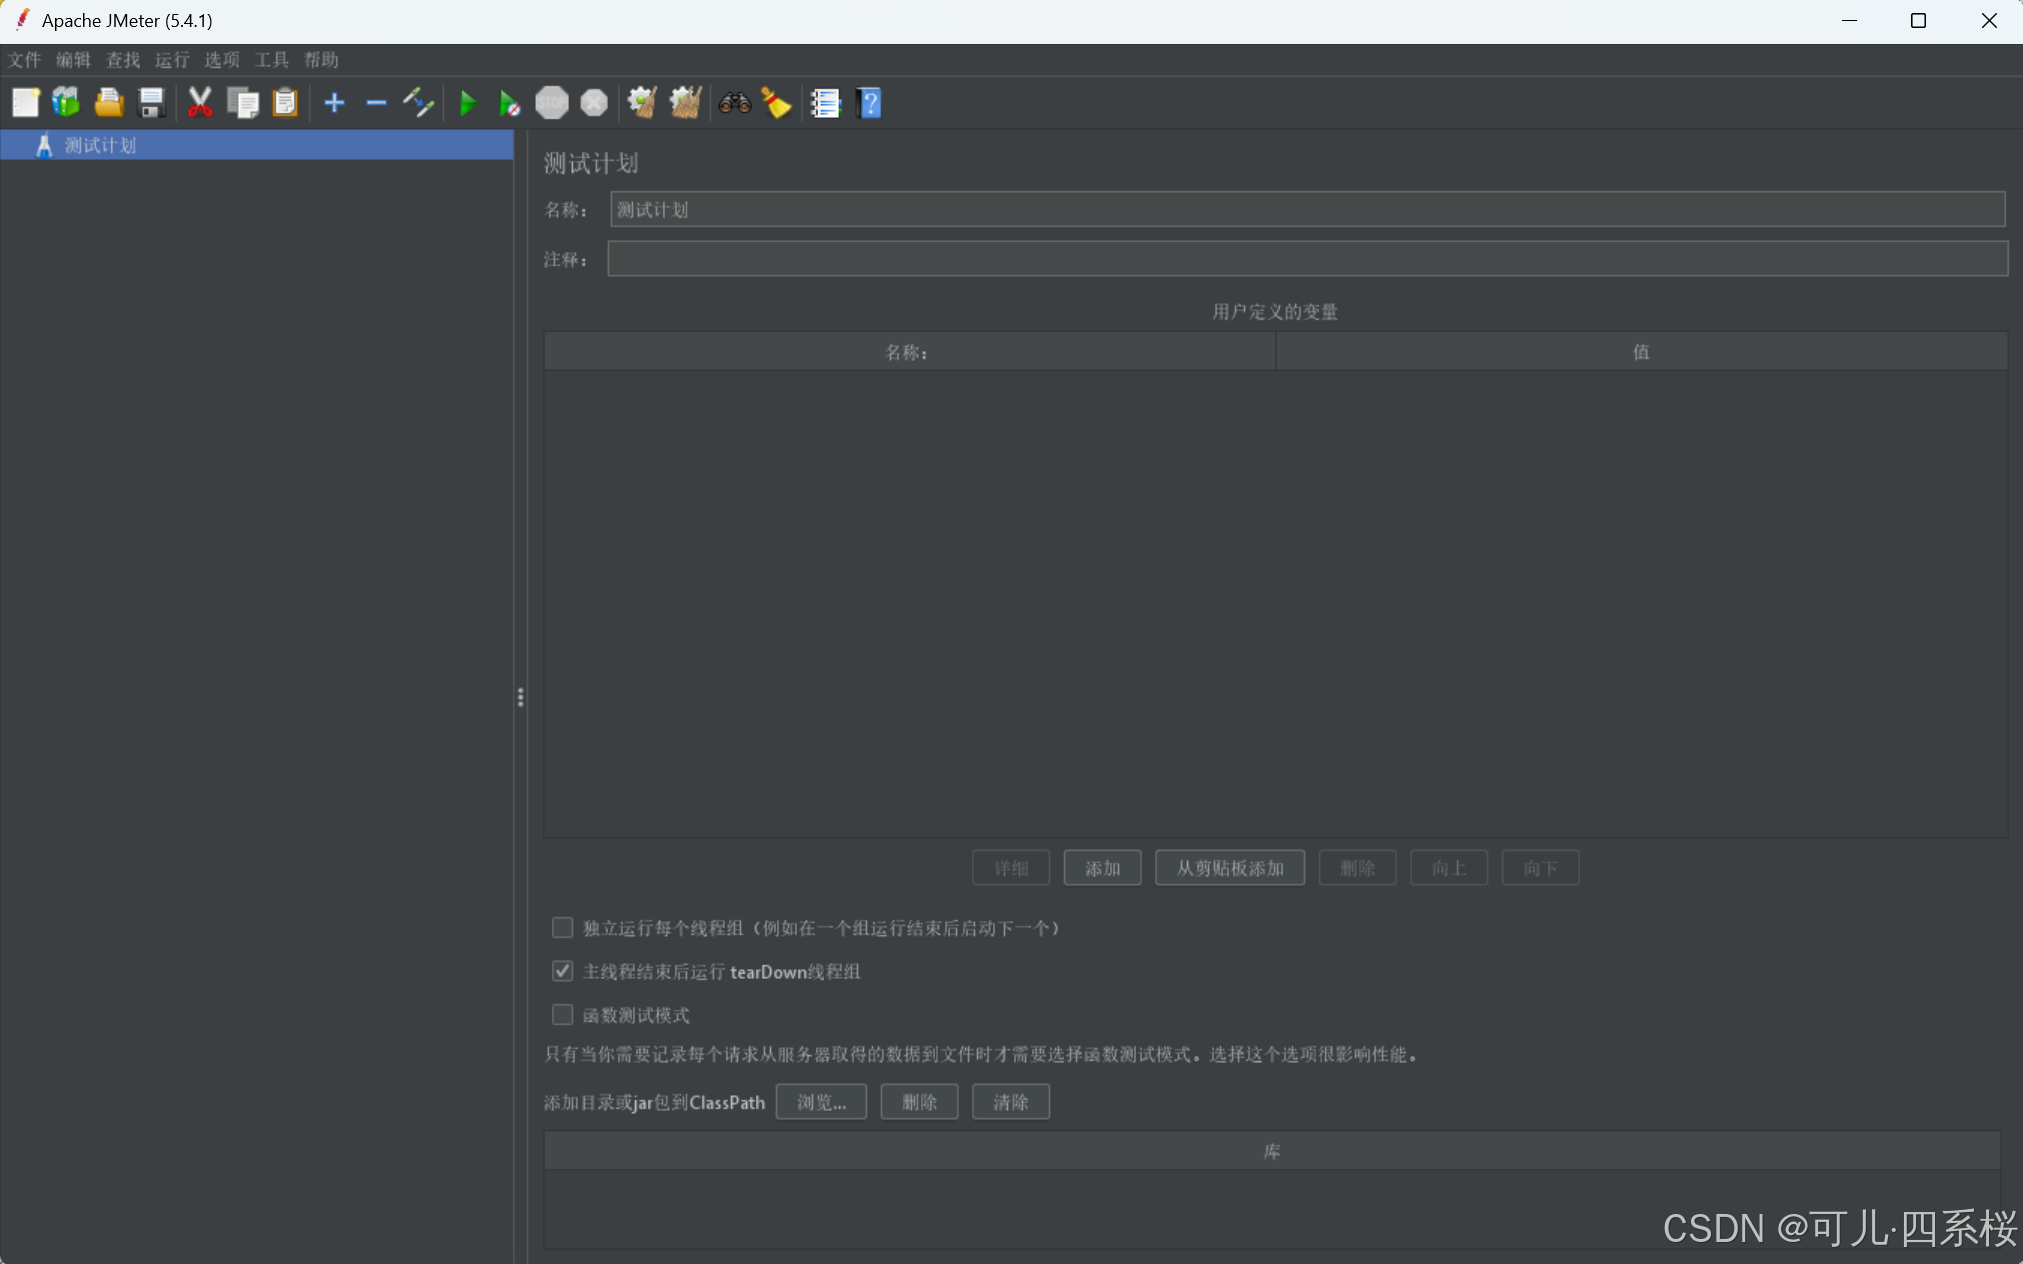Enable 函数测试模式 checkbox

click(x=563, y=1015)
